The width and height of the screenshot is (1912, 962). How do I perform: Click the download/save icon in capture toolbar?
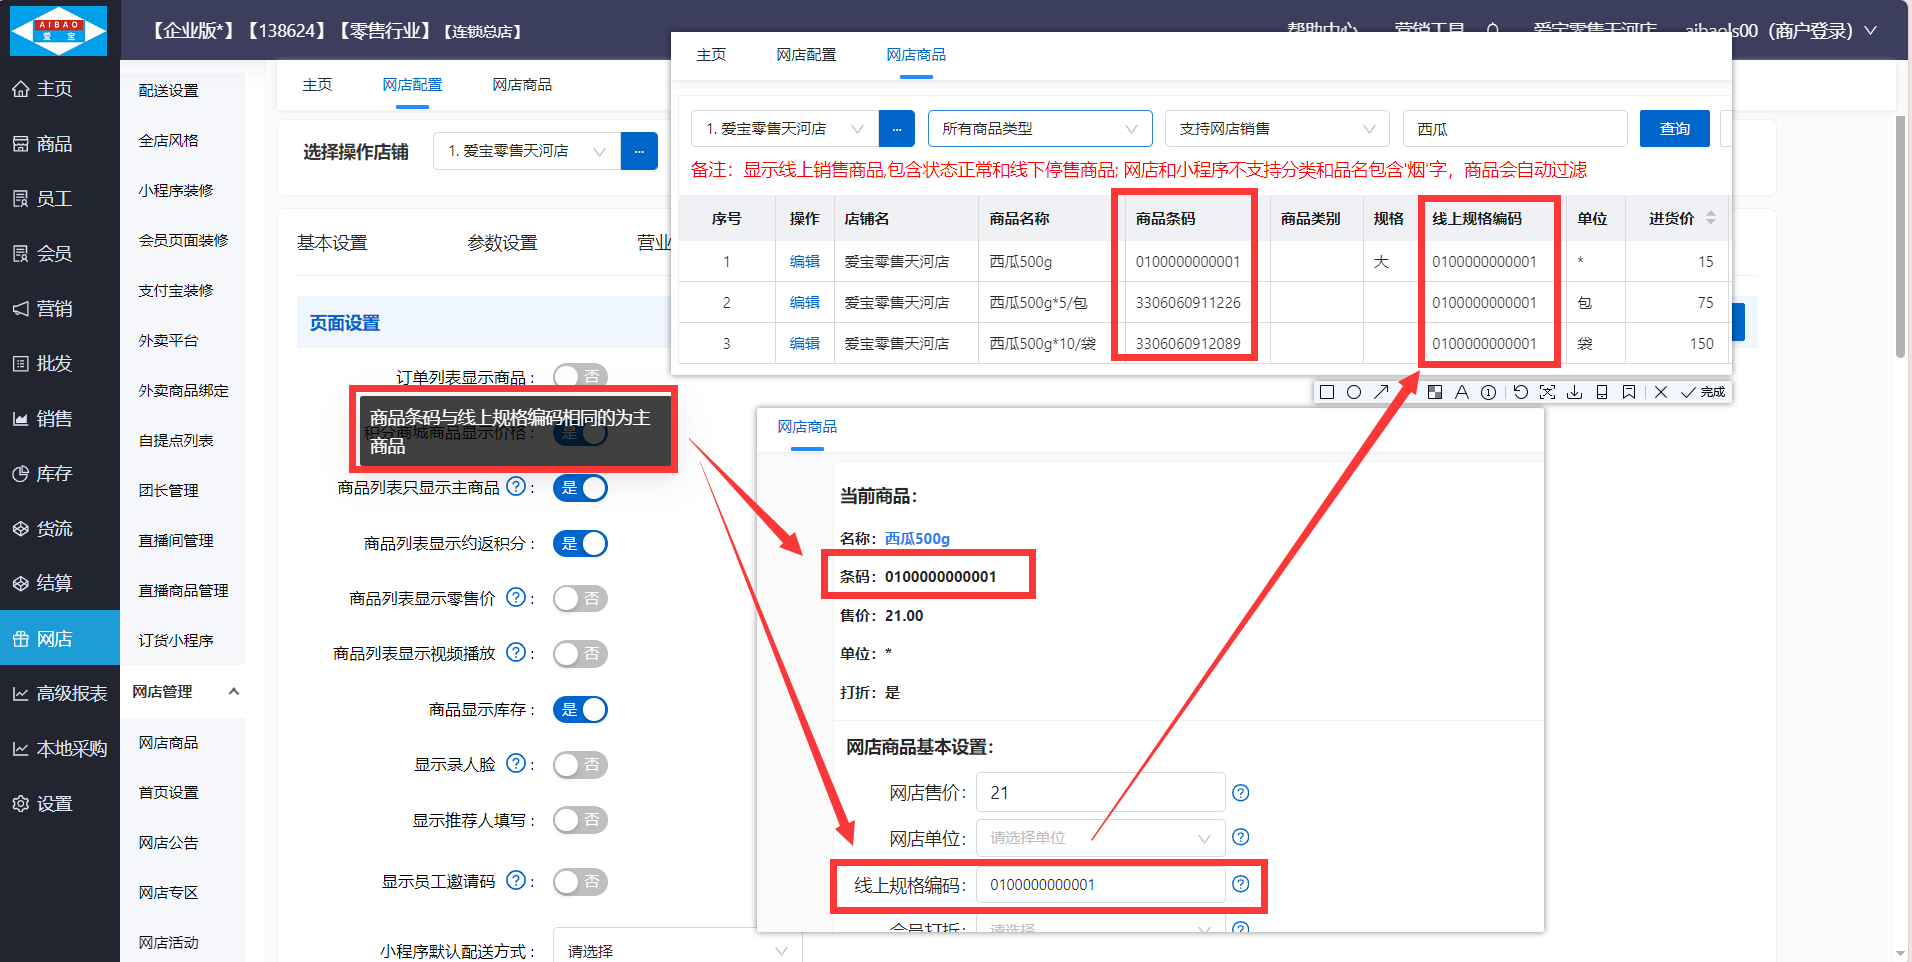pyautogui.click(x=1575, y=392)
